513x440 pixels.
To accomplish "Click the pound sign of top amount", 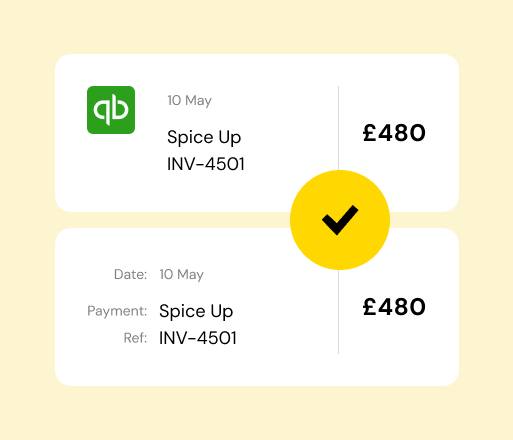I will (369, 133).
